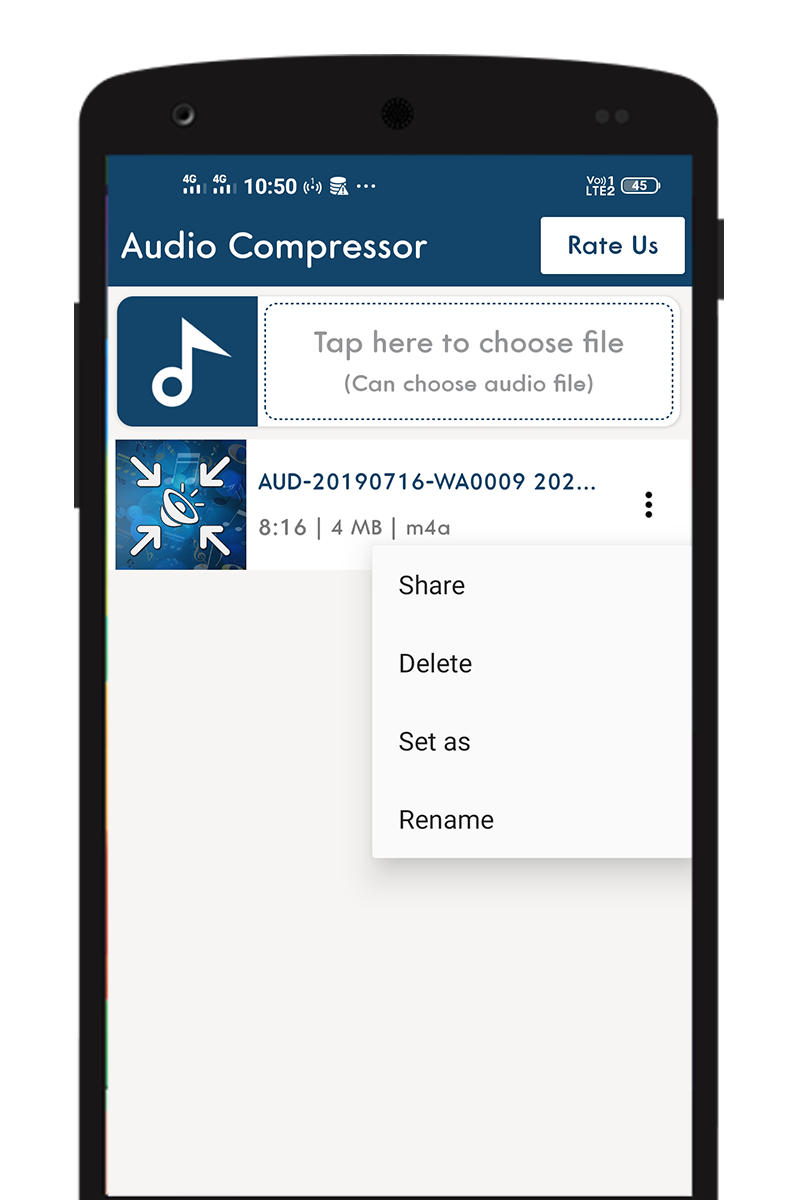Tap the data warning status icon
800x1200 pixels.
tap(339, 186)
